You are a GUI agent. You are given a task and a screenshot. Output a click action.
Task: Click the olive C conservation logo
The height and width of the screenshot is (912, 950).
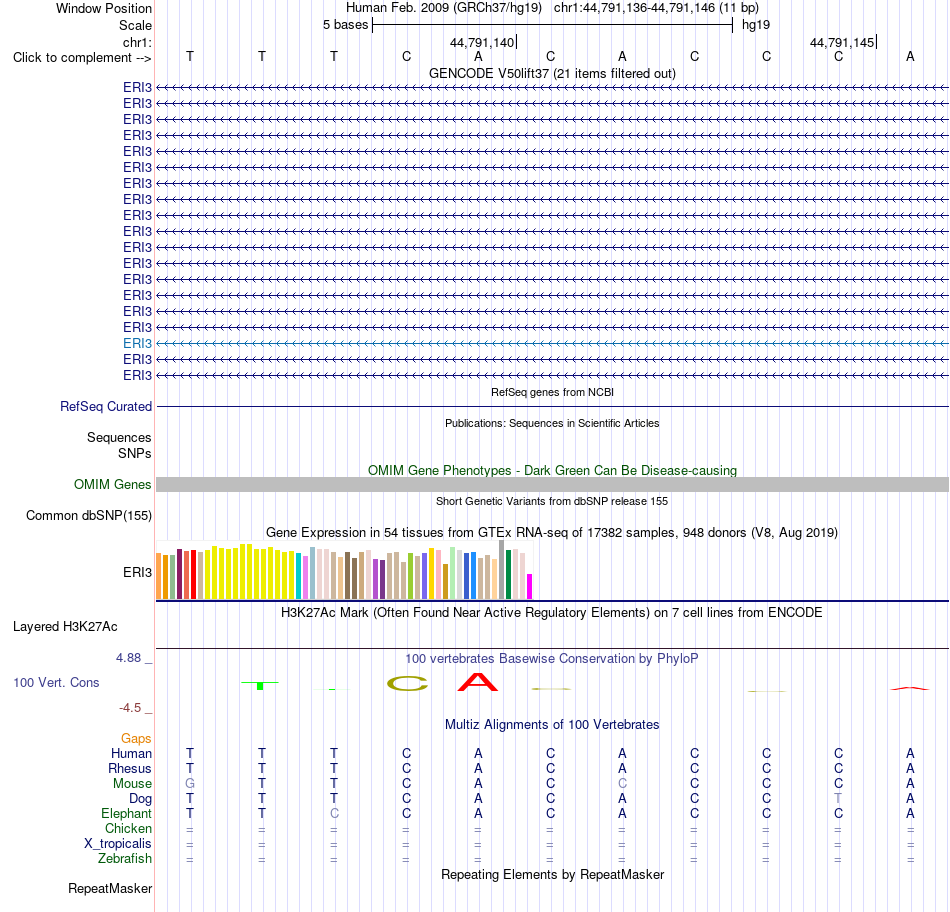tap(407, 684)
